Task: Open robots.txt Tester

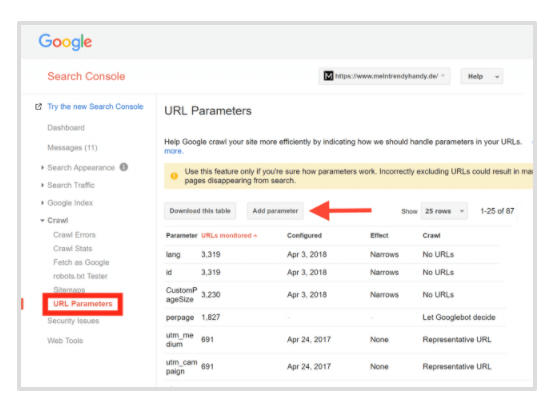Action: tap(80, 276)
